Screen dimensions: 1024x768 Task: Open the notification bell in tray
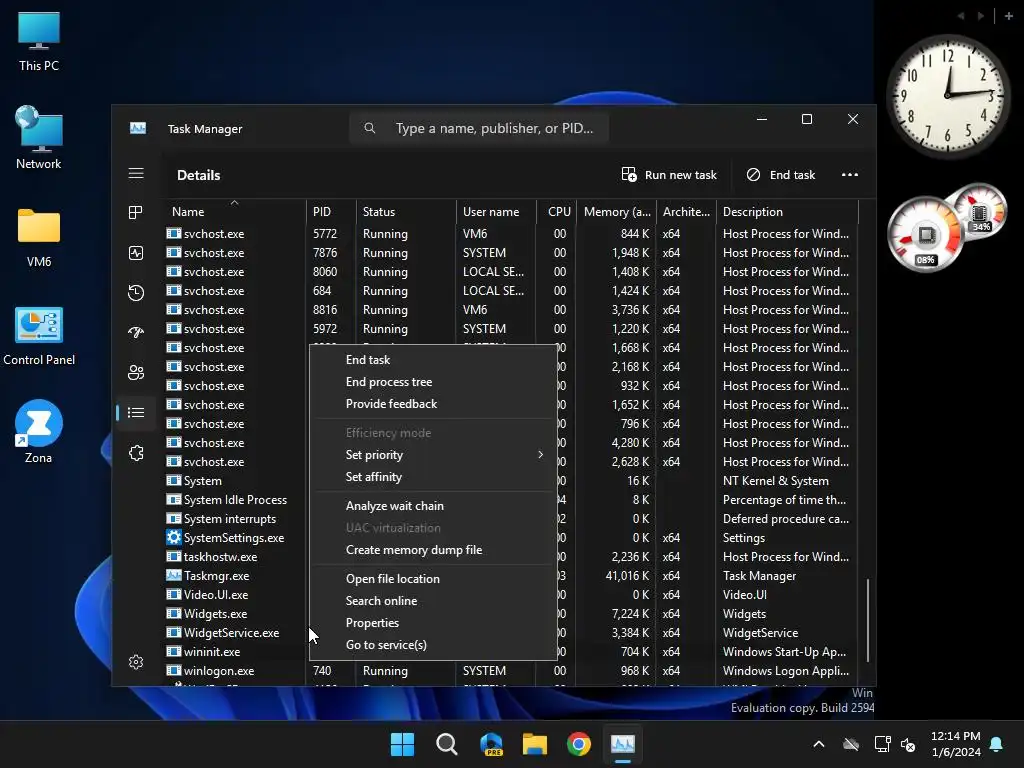click(997, 744)
